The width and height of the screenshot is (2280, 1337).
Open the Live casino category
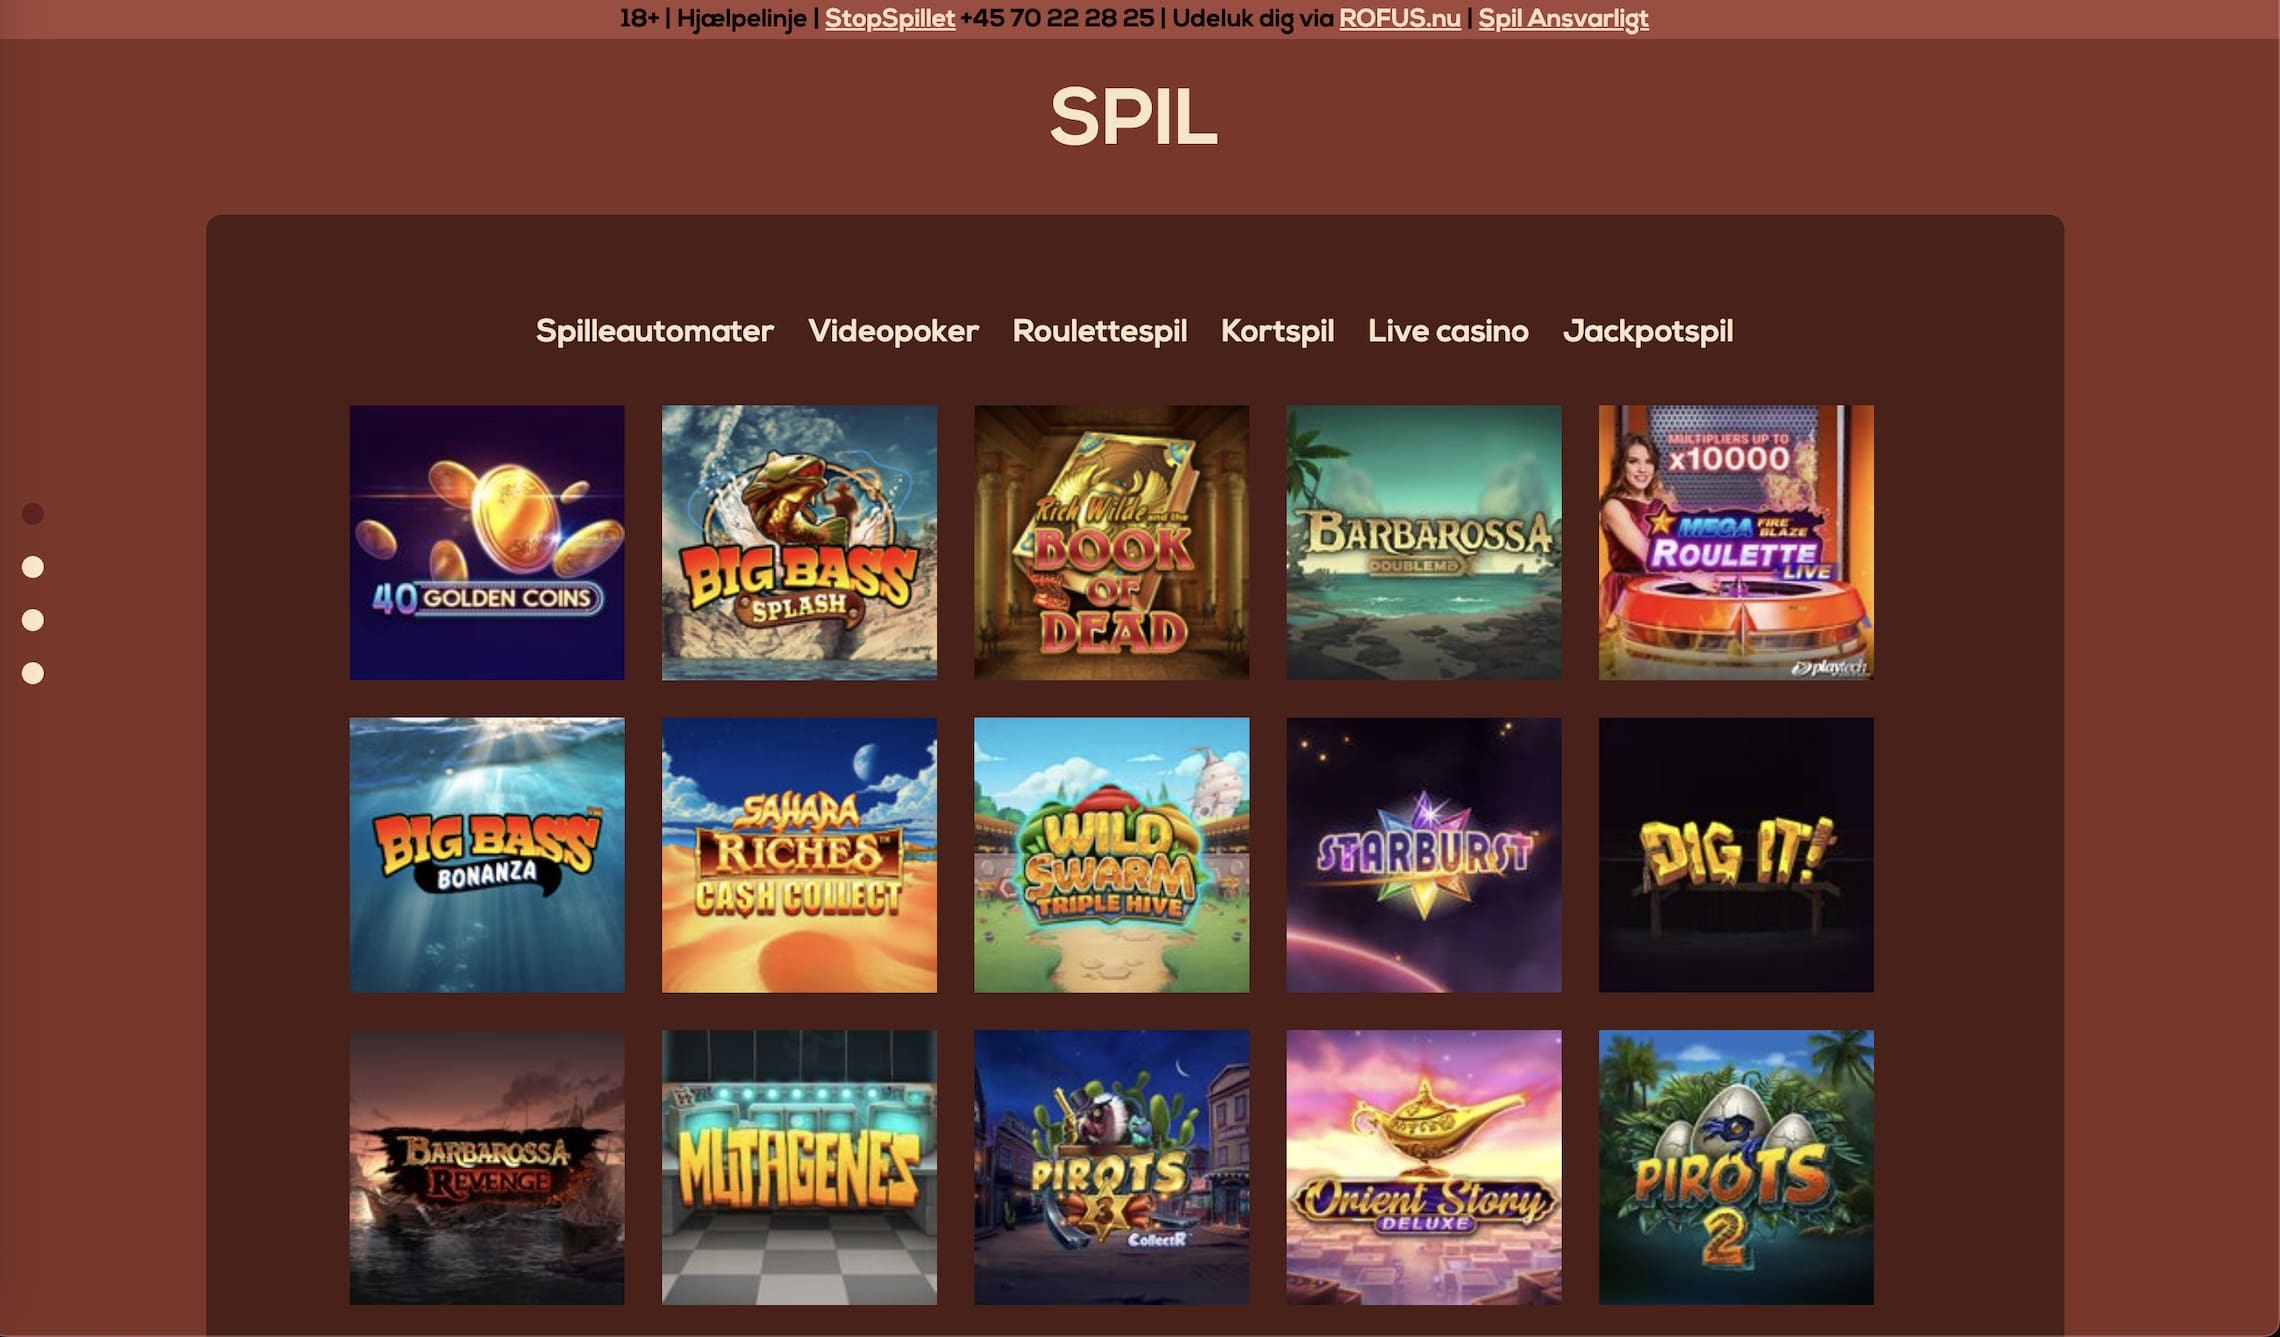click(1448, 331)
